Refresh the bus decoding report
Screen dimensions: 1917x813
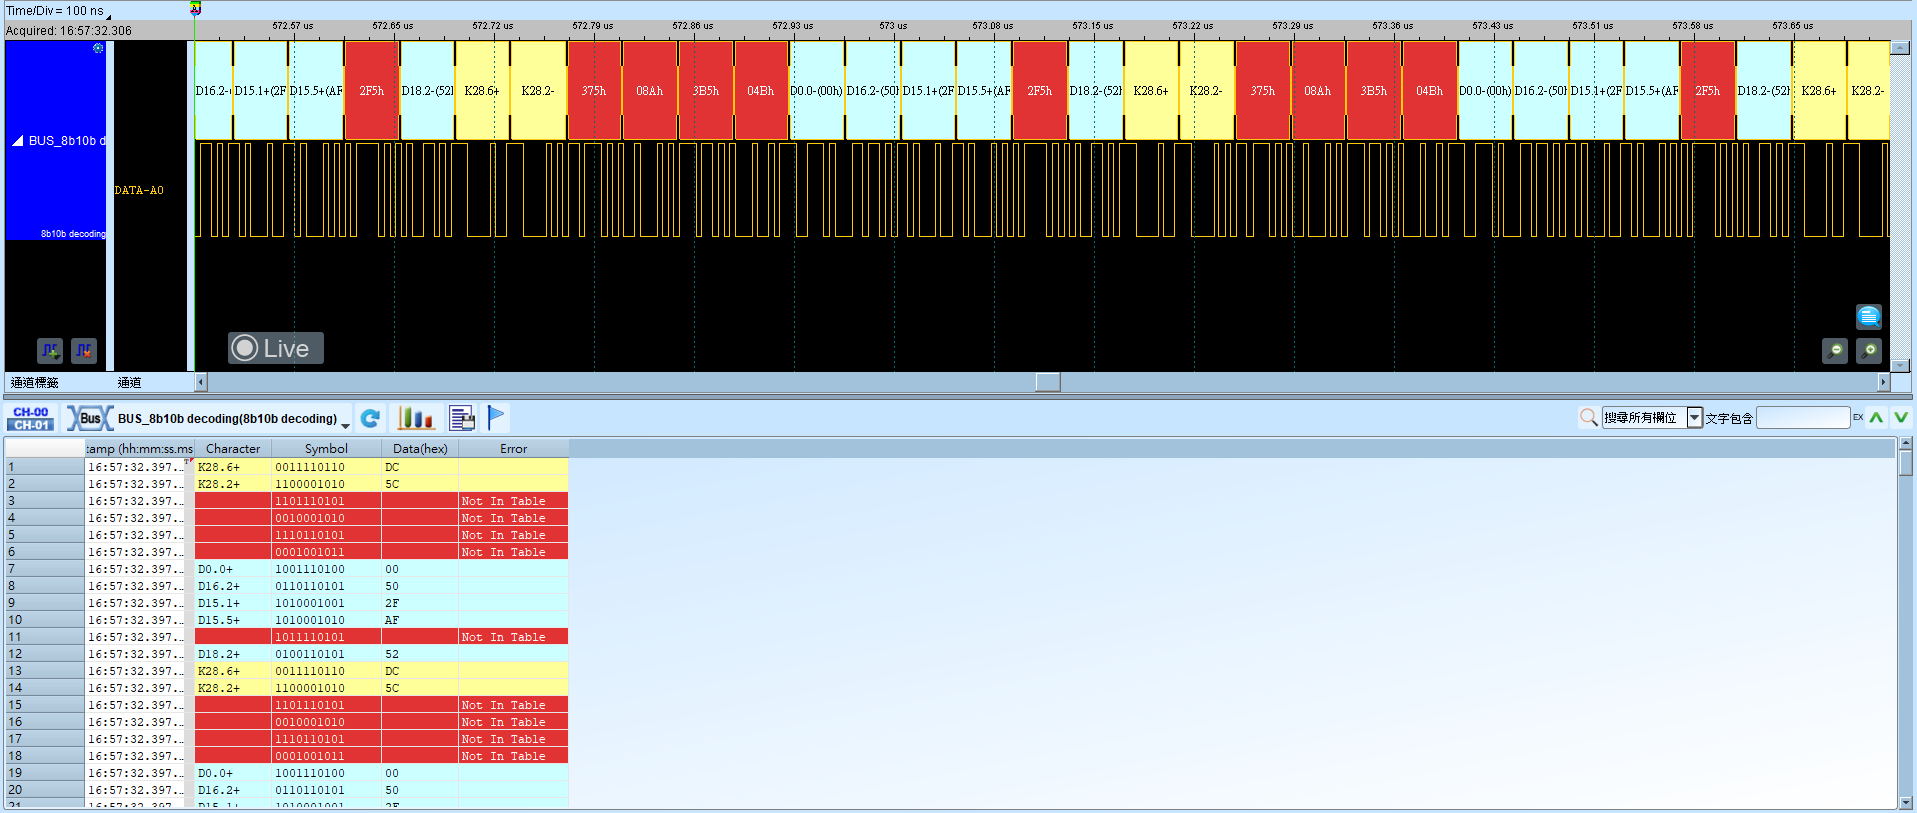[370, 418]
